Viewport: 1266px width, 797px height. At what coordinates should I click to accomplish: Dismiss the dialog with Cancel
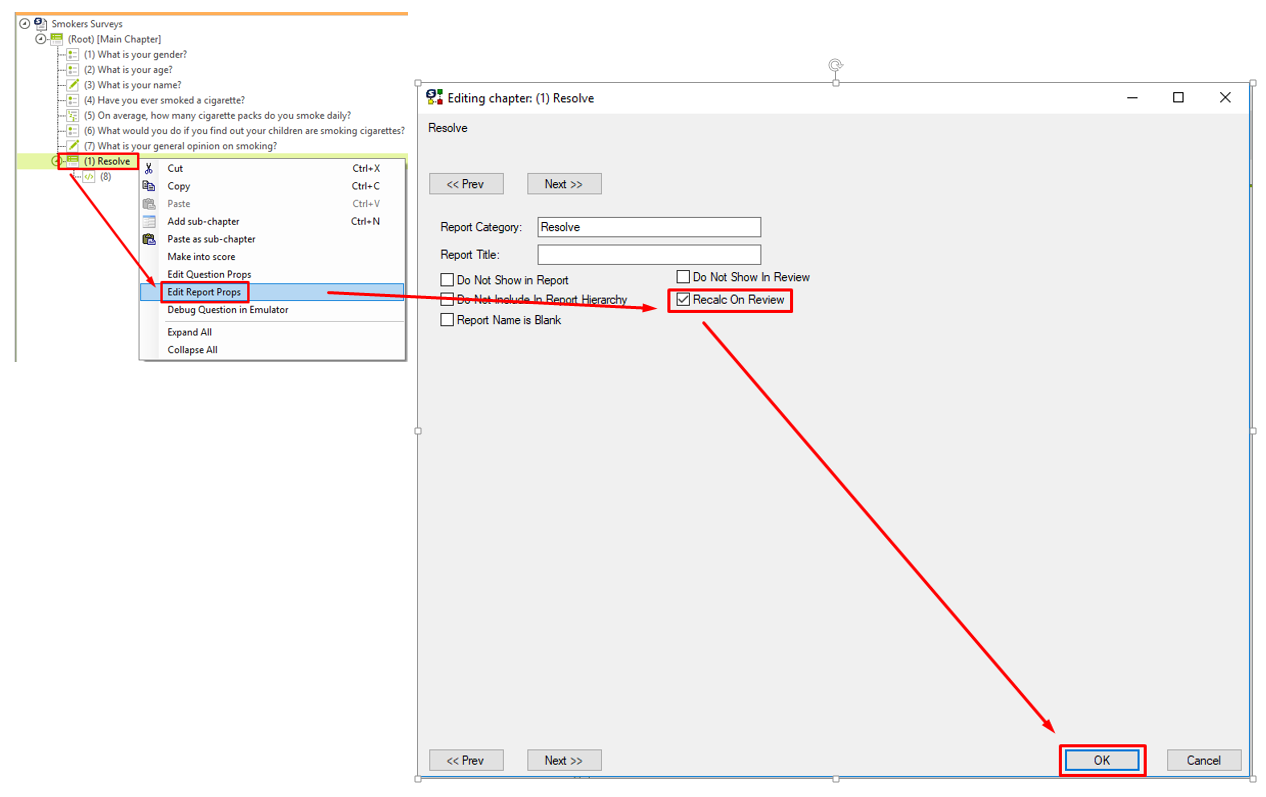click(x=1204, y=760)
